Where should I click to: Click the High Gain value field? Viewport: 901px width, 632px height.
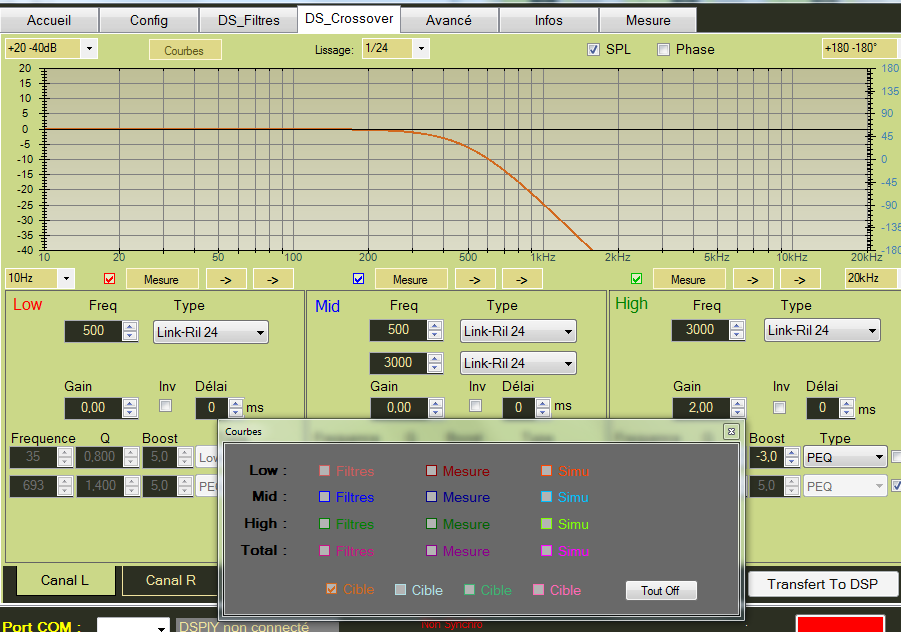701,407
